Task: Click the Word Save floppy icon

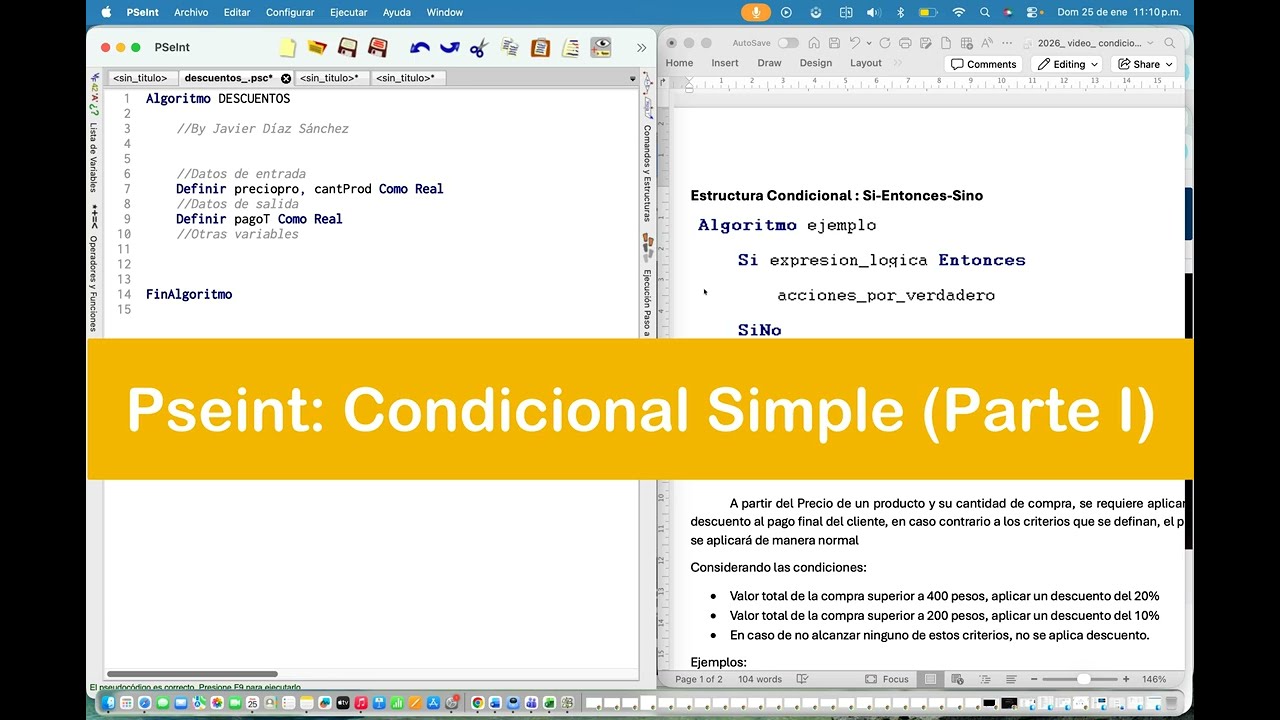Action: (x=834, y=43)
